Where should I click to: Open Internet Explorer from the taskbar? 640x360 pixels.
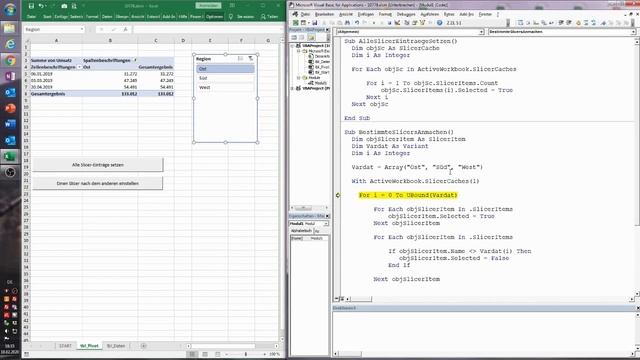coord(10,44)
